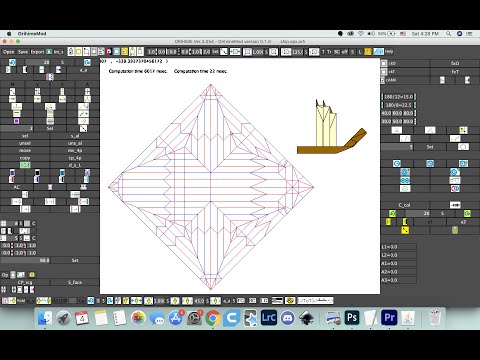Toggle the ckT checkbox
The image size is (480, 360).
[x=384, y=72]
